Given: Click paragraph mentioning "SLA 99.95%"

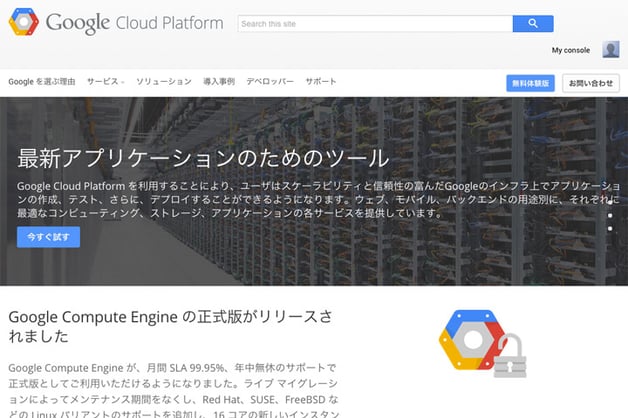Looking at the screenshot, I should pyautogui.click(x=174, y=392).
